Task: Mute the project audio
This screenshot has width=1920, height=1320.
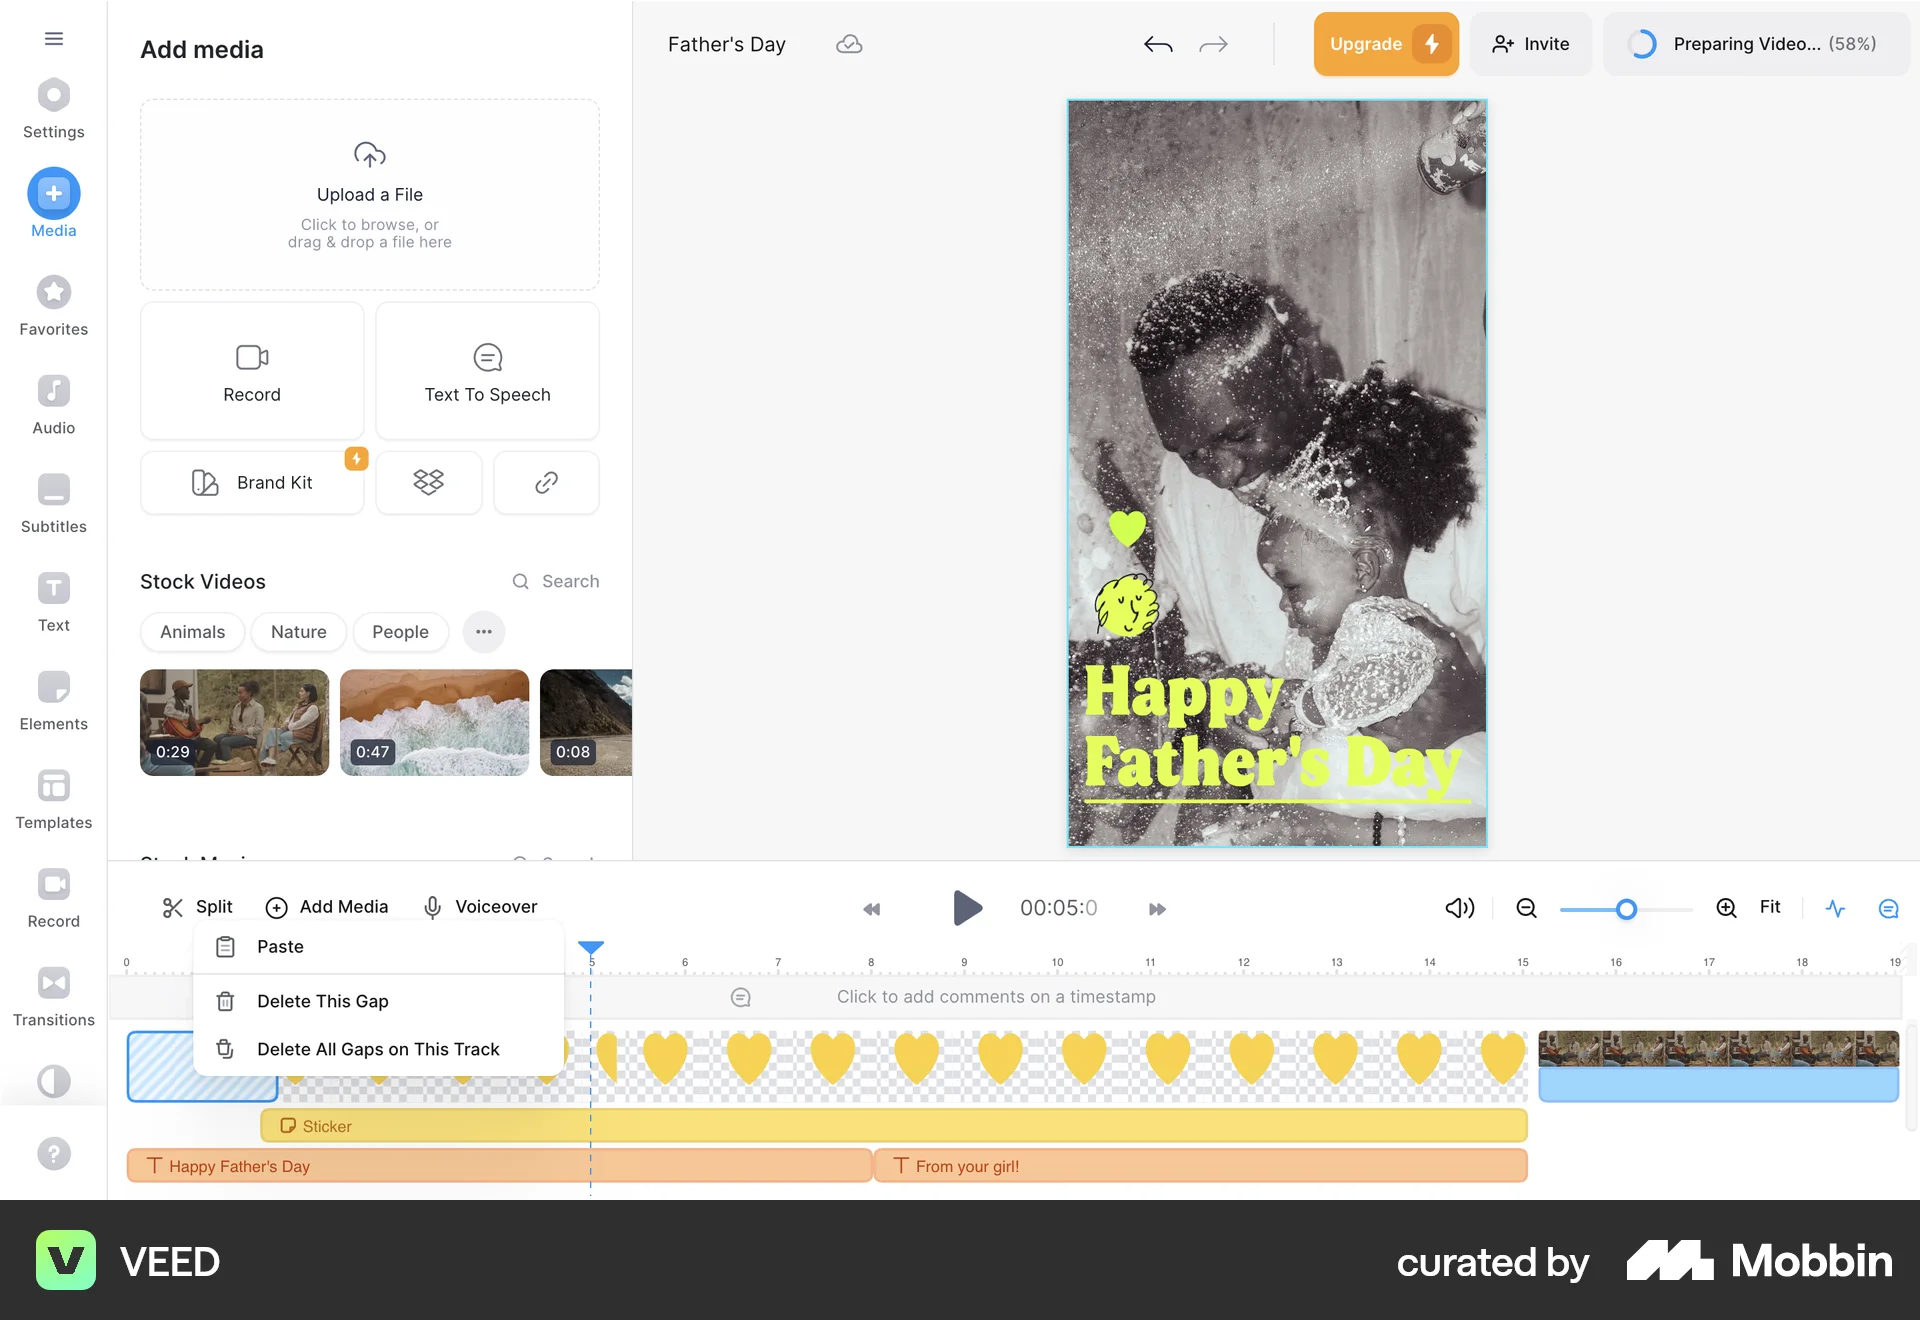Action: click(x=1459, y=908)
